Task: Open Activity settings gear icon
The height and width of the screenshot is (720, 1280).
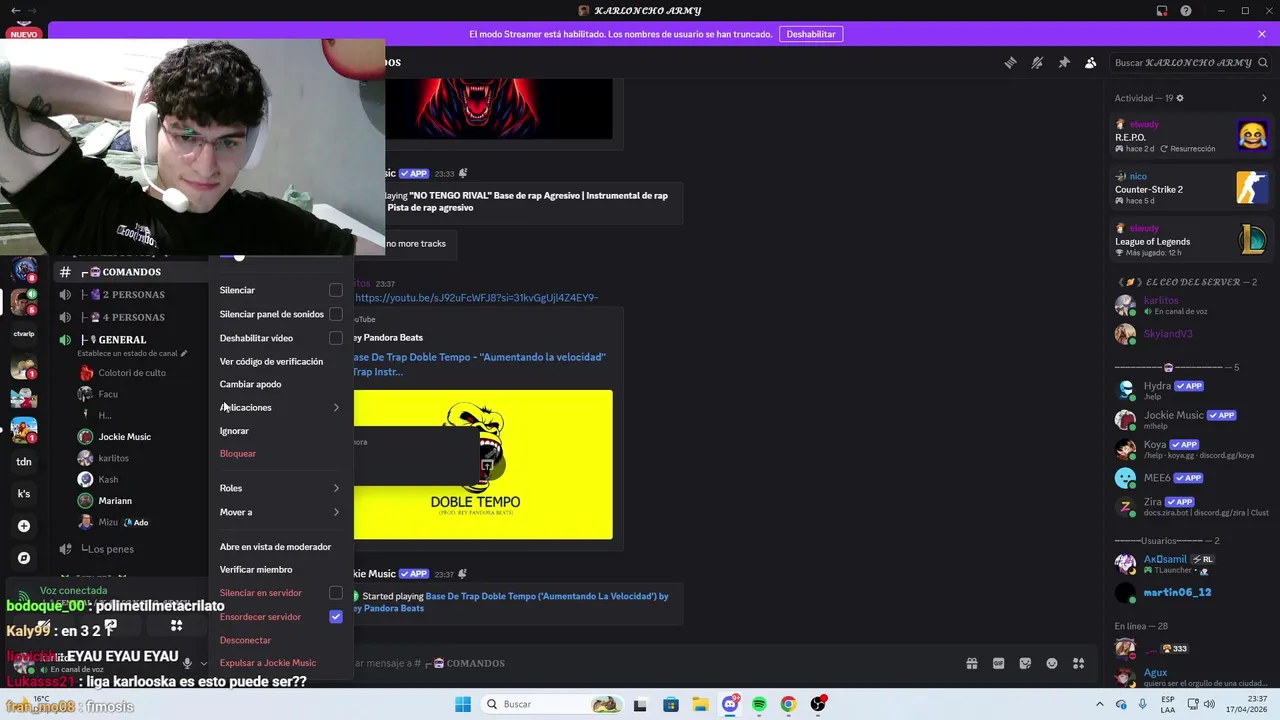Action: click(x=1180, y=98)
